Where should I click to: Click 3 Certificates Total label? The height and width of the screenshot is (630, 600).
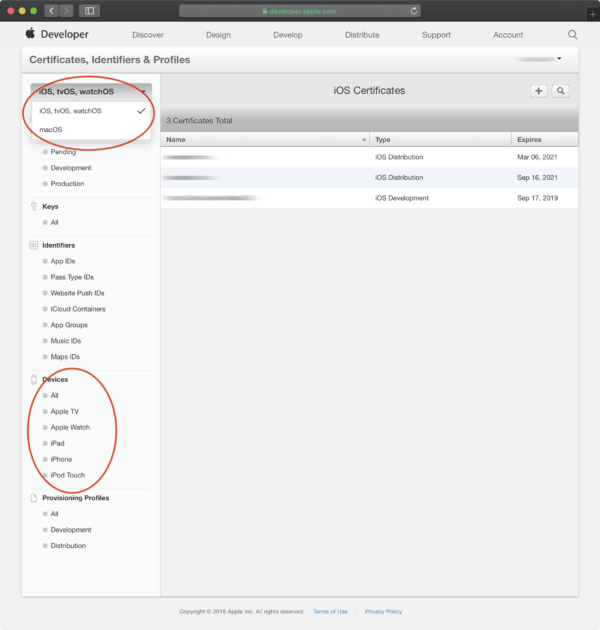point(199,121)
